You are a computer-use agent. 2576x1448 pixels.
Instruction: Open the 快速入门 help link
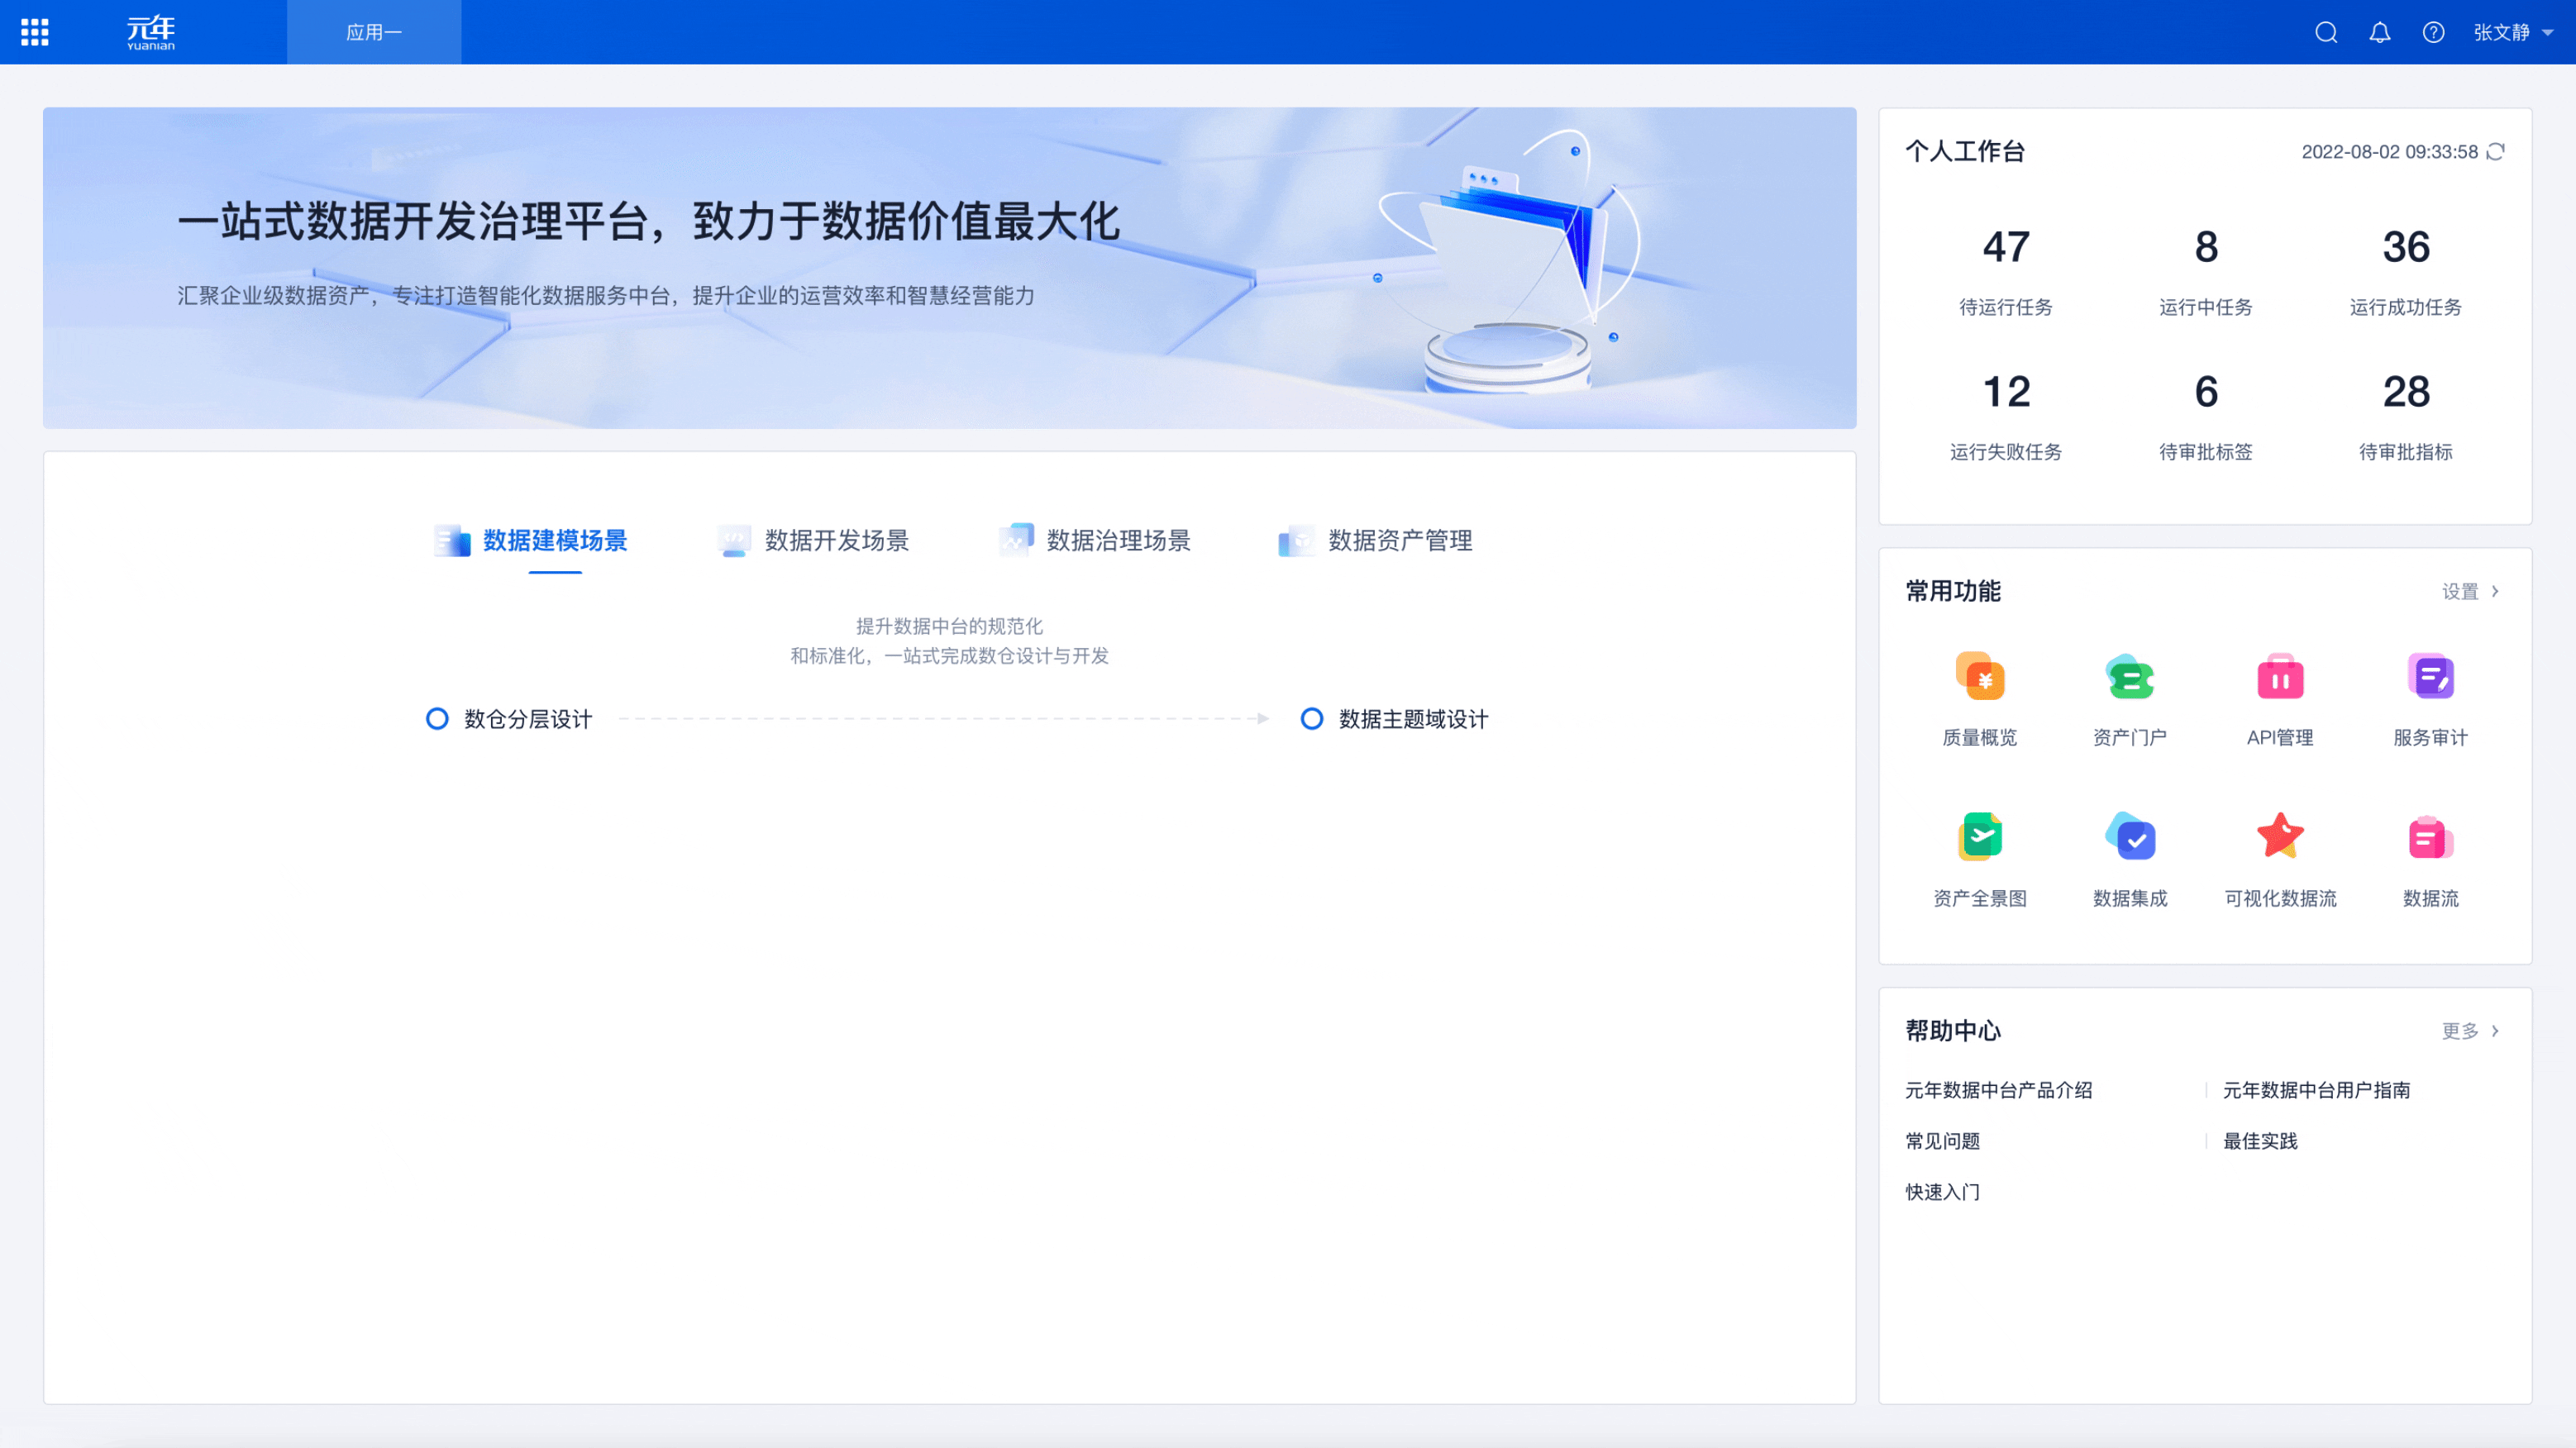1941,1192
